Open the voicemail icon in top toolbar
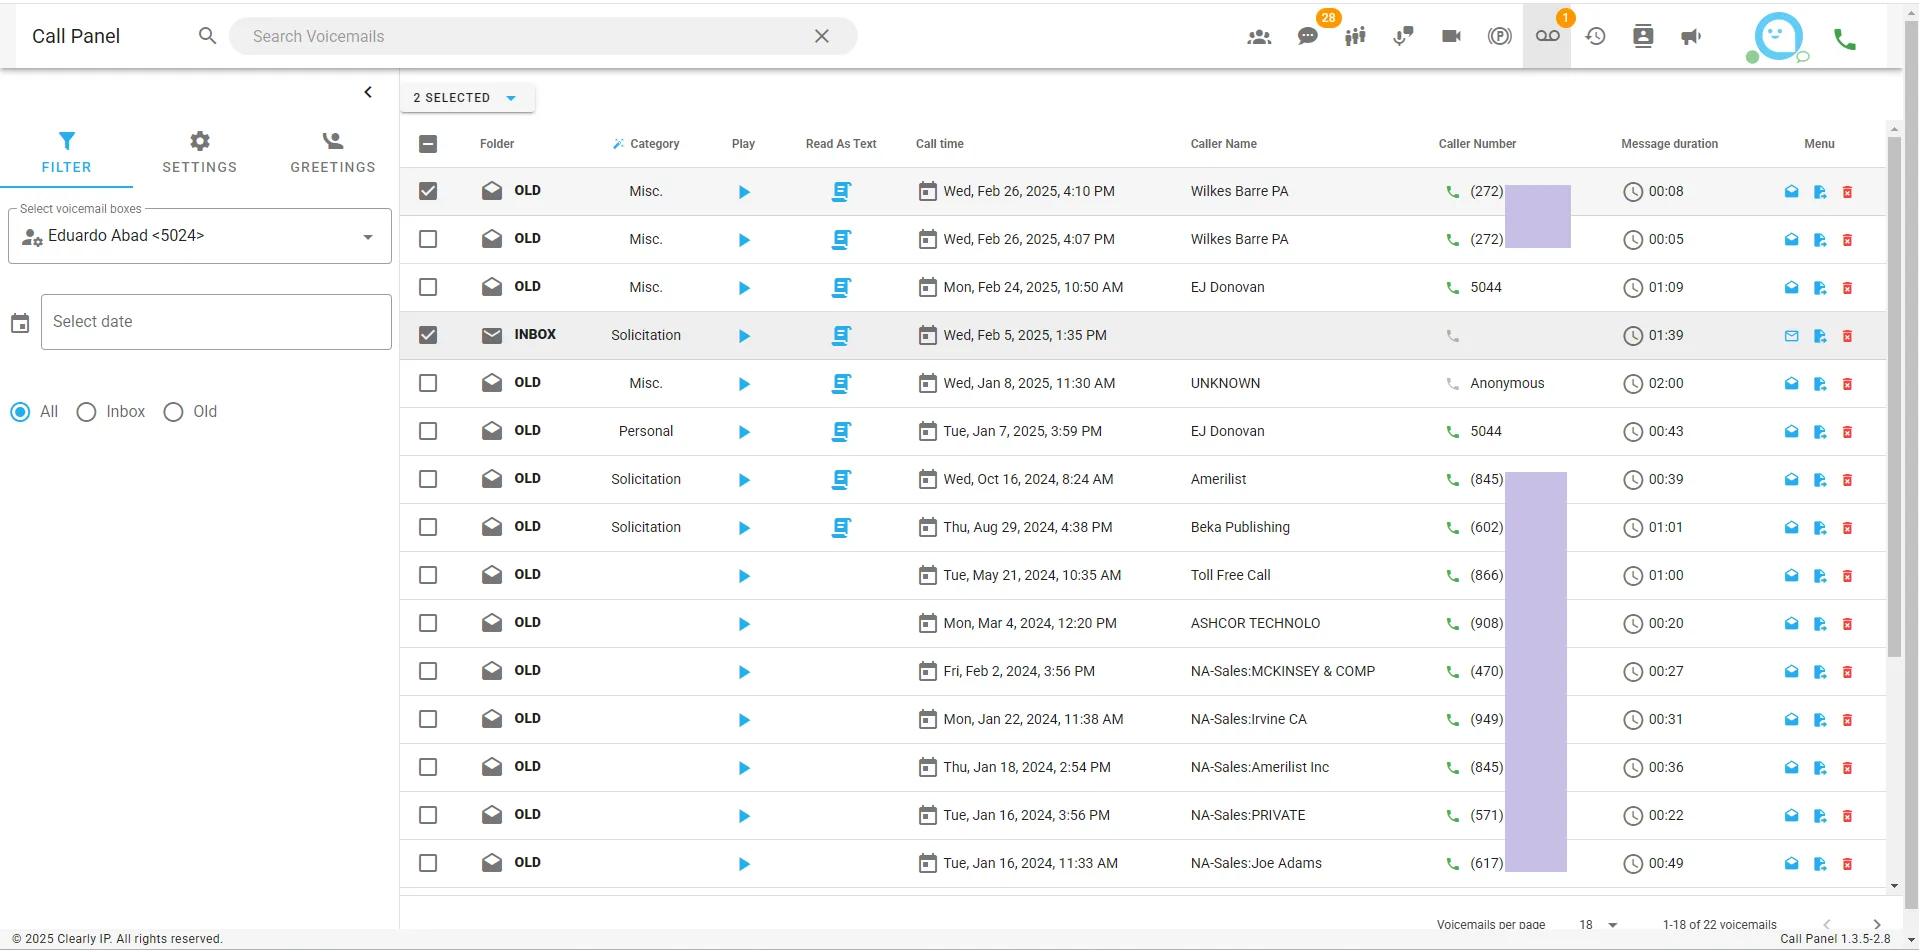Image resolution: width=1919 pixels, height=950 pixels. pyautogui.click(x=1547, y=36)
